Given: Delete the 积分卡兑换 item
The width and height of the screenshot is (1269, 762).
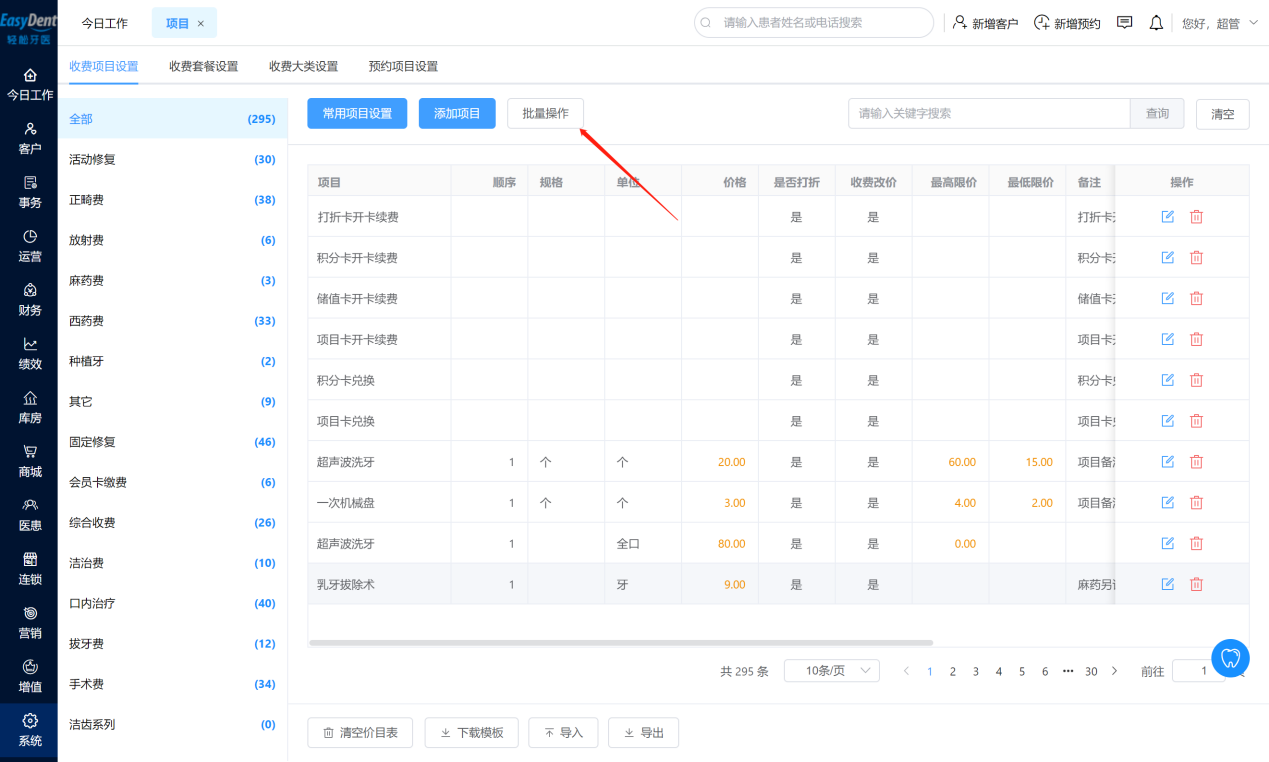Looking at the screenshot, I should point(1196,381).
